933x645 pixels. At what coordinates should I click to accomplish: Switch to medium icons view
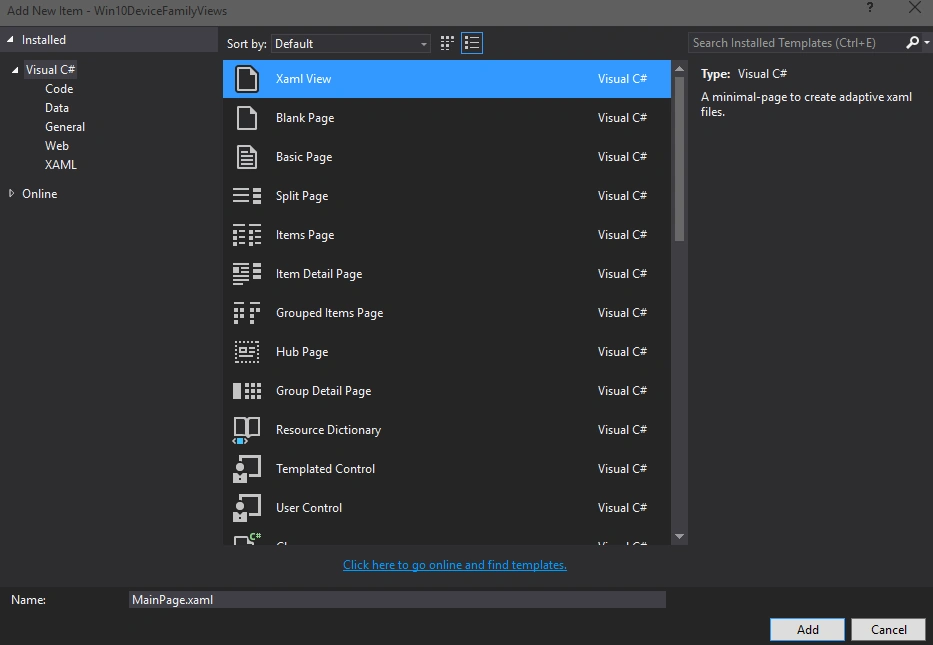(x=447, y=43)
